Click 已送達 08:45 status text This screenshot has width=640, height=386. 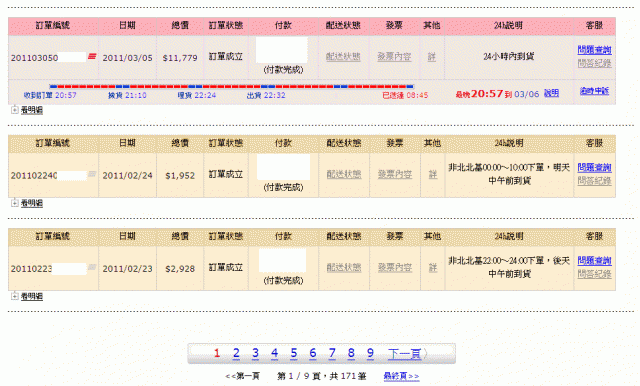(x=405, y=95)
